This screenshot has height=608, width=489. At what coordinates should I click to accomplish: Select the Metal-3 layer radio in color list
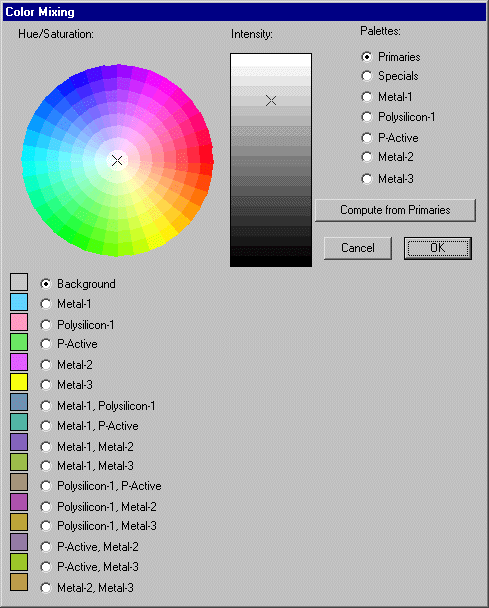coord(46,385)
